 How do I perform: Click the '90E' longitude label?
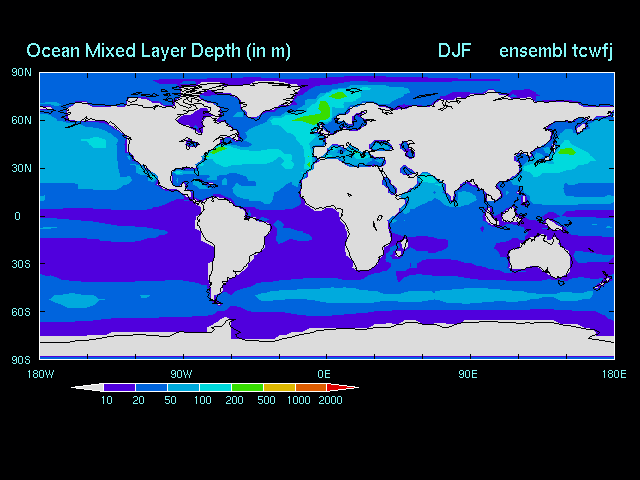468,374
